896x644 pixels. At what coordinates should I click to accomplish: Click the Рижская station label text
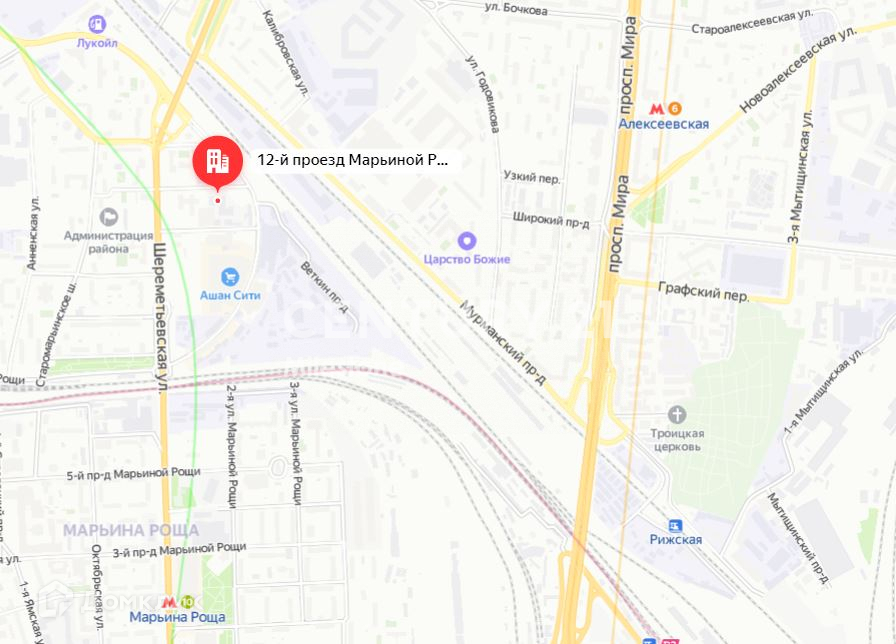coord(675,539)
